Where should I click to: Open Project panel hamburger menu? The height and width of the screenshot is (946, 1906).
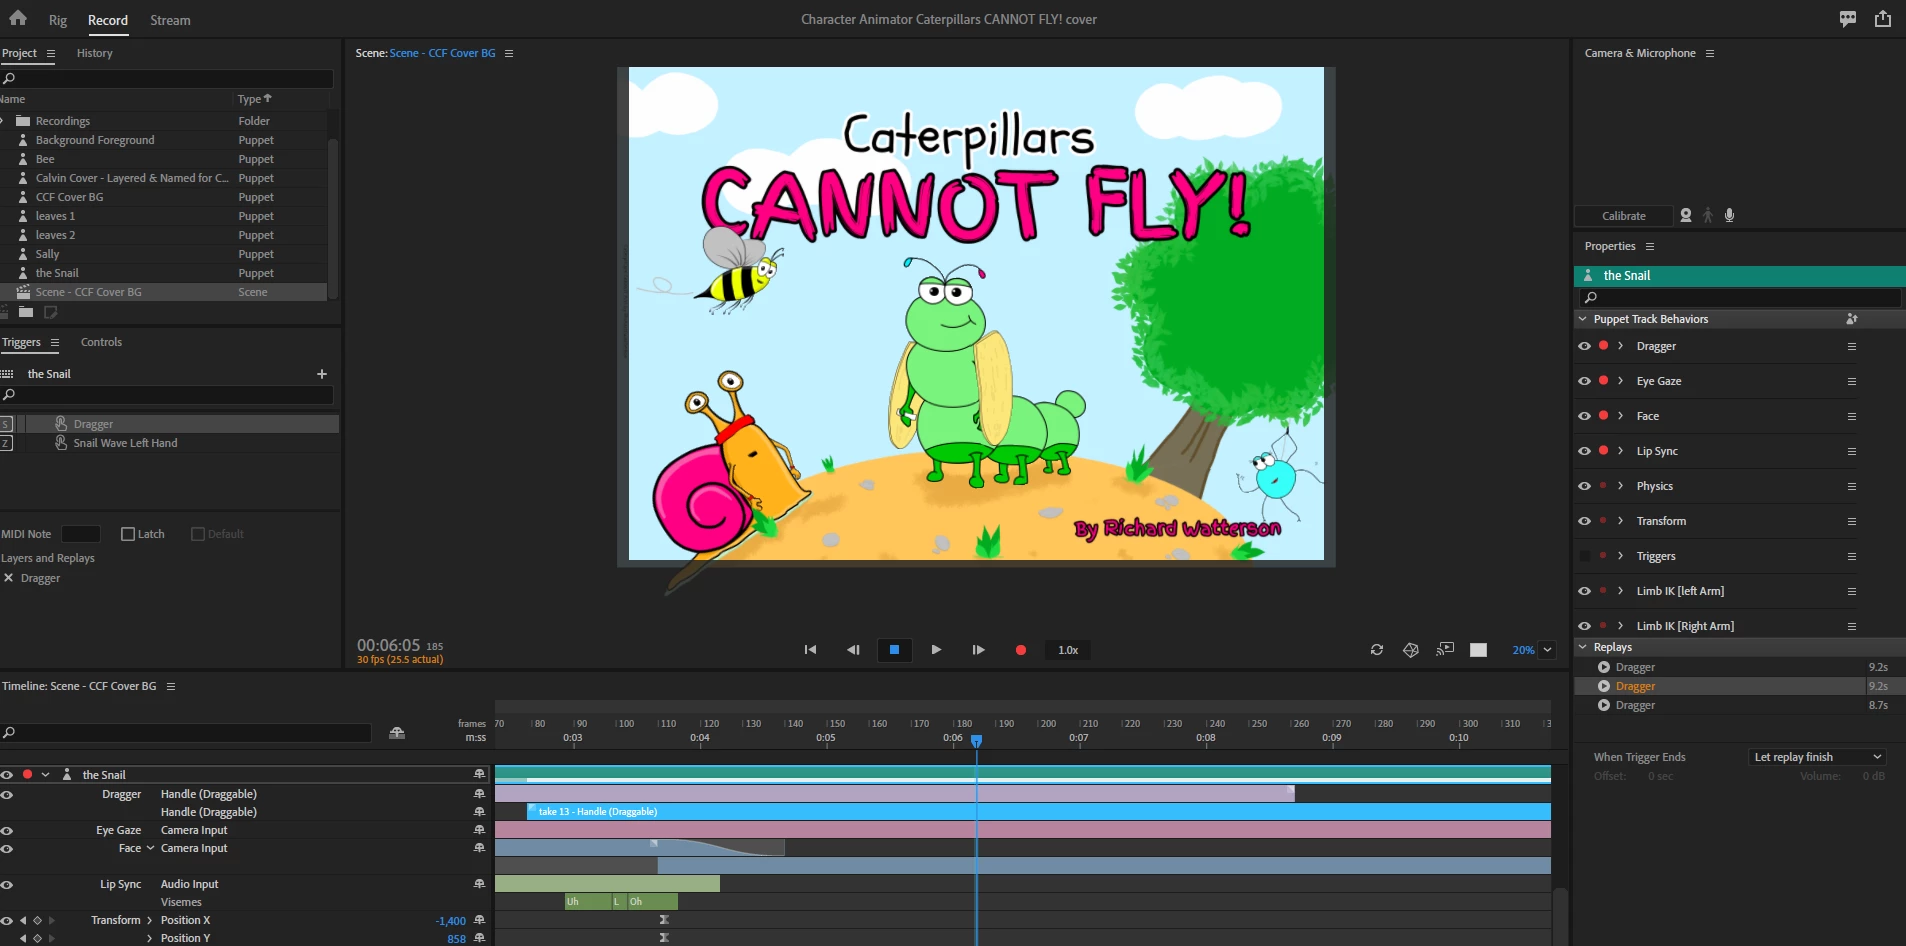click(51, 53)
